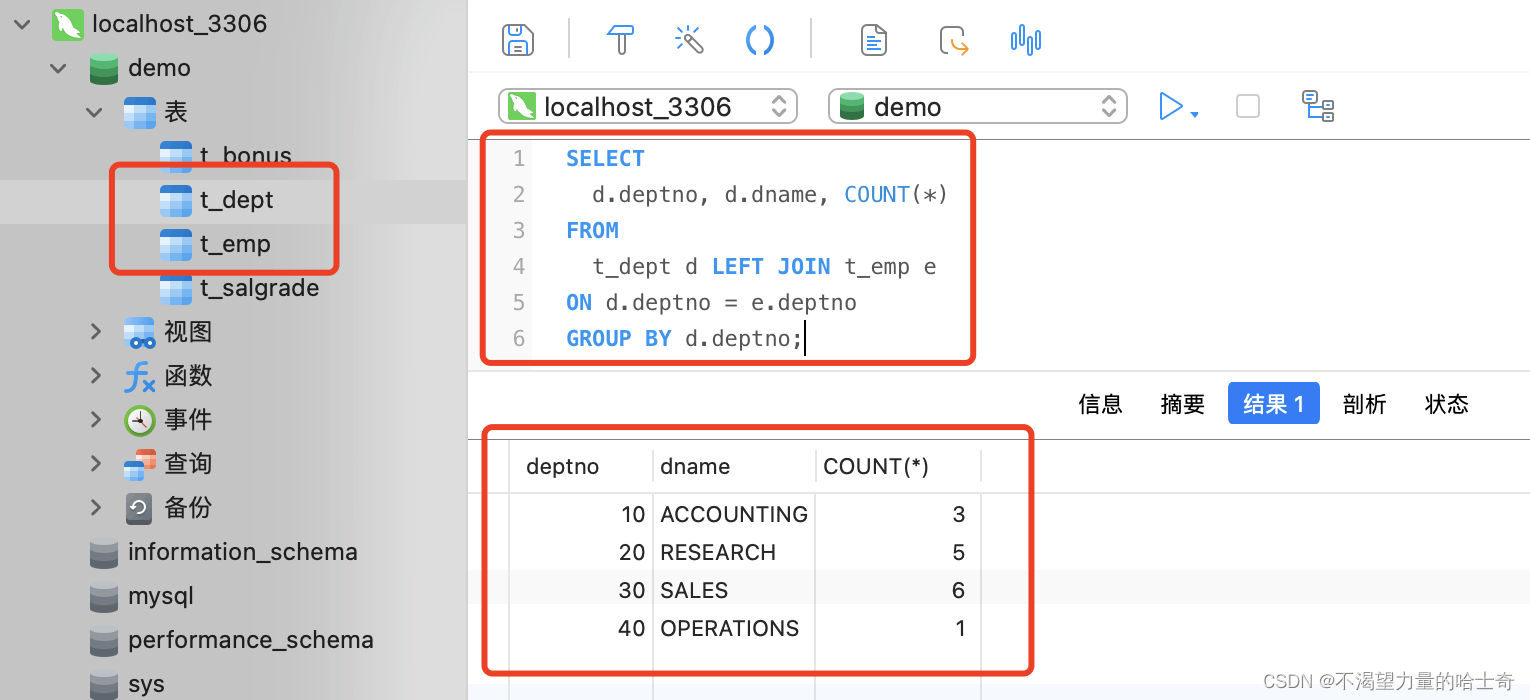Click the Save query icon

(x=517, y=40)
